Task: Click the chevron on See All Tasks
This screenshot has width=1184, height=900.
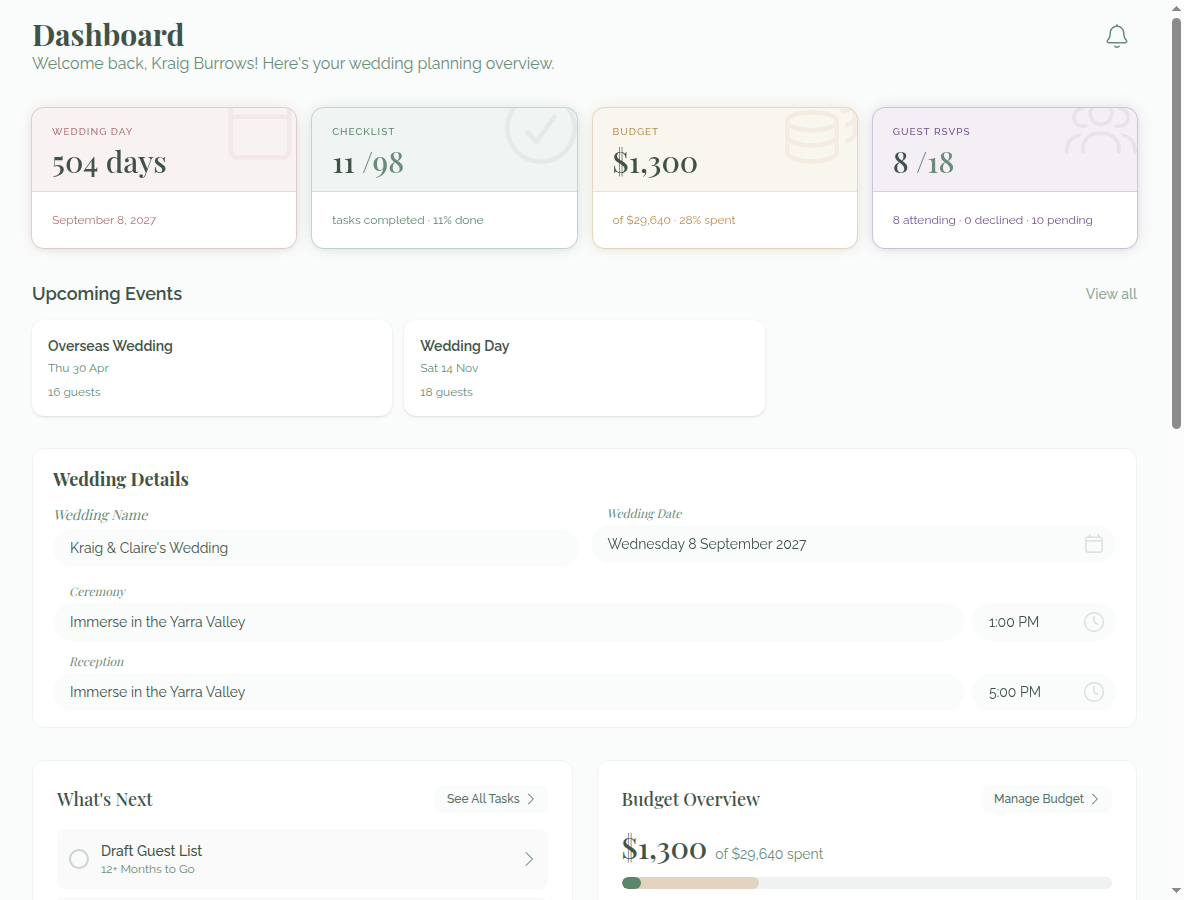Action: pyautogui.click(x=531, y=799)
